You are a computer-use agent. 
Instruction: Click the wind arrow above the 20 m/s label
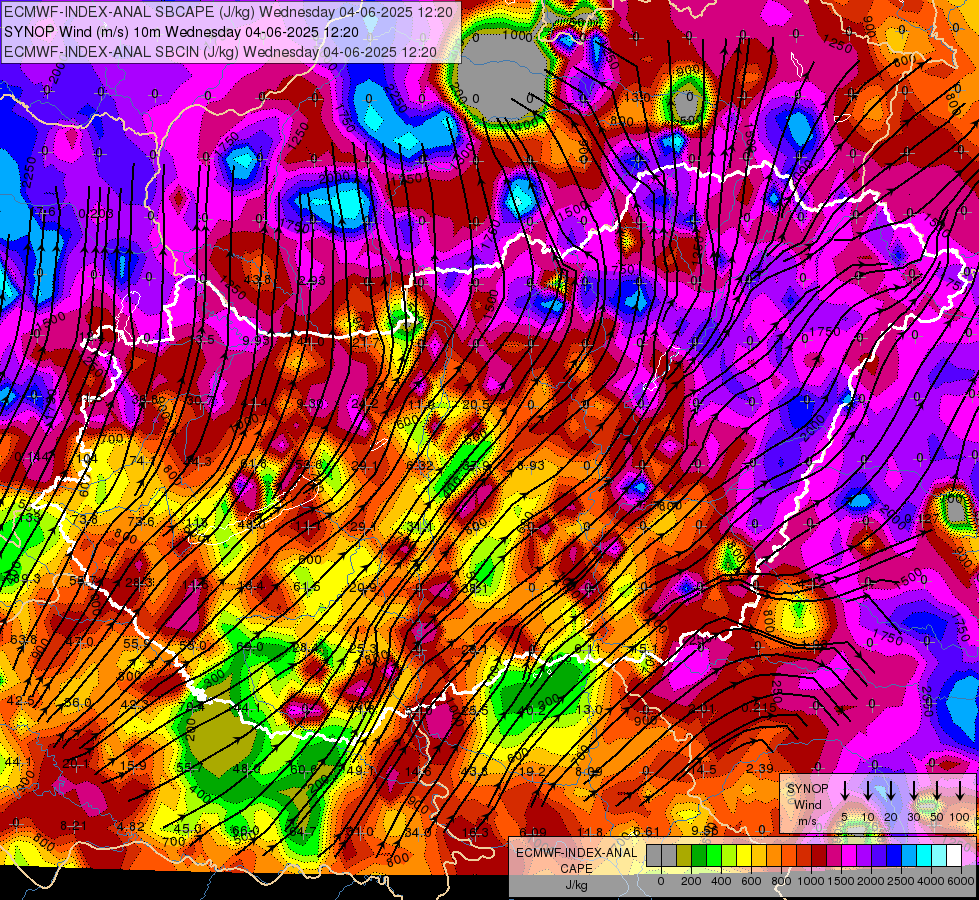click(x=891, y=790)
